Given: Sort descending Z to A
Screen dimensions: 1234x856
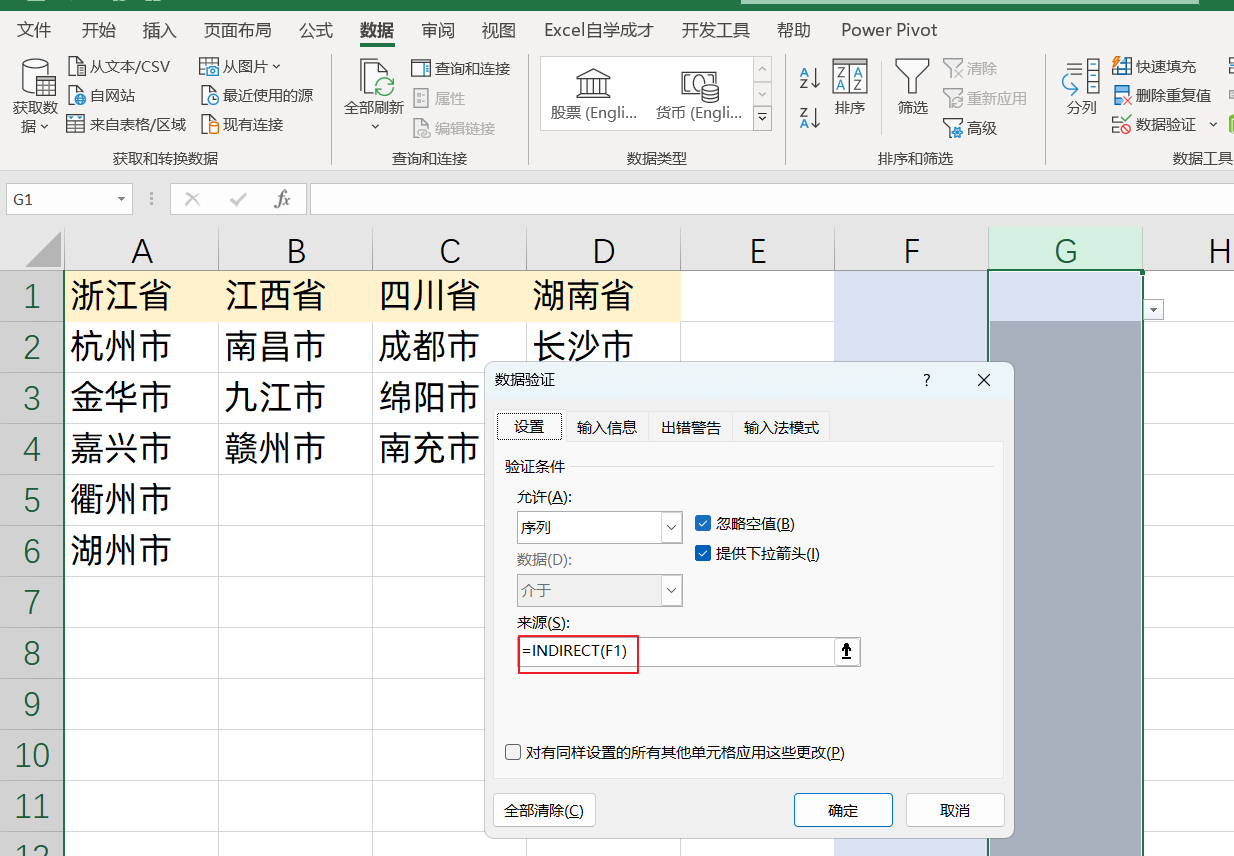Looking at the screenshot, I should [810, 118].
